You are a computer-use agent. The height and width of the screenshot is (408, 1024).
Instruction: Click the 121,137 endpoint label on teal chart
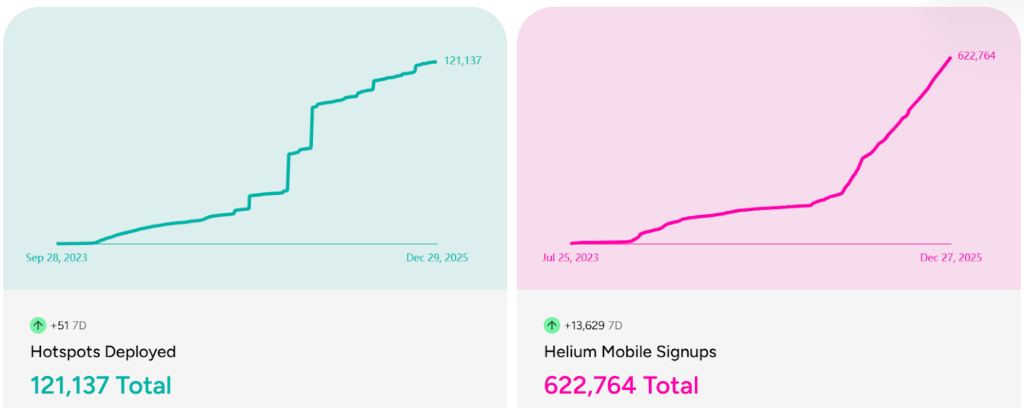463,61
